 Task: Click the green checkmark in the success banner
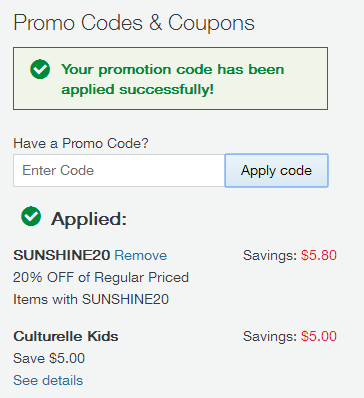click(40, 69)
